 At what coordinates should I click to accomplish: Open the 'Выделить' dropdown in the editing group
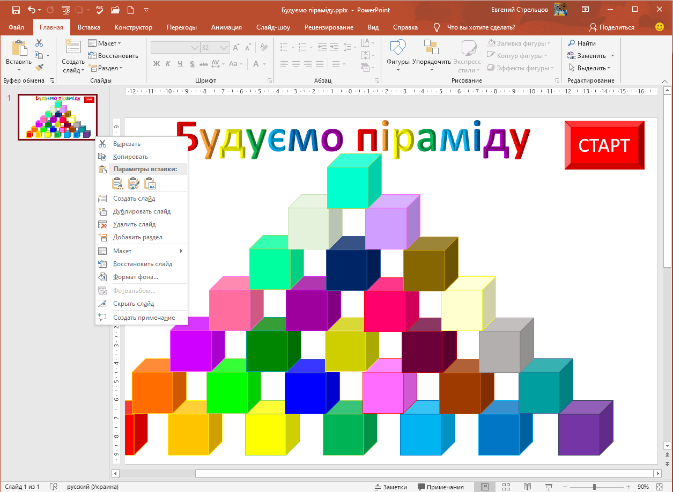coord(590,67)
